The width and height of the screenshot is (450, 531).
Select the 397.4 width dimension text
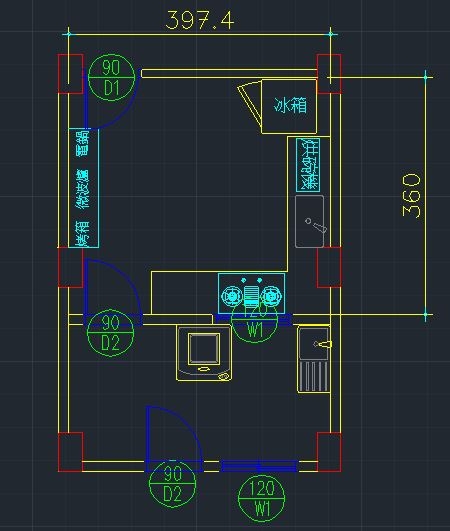point(199,20)
